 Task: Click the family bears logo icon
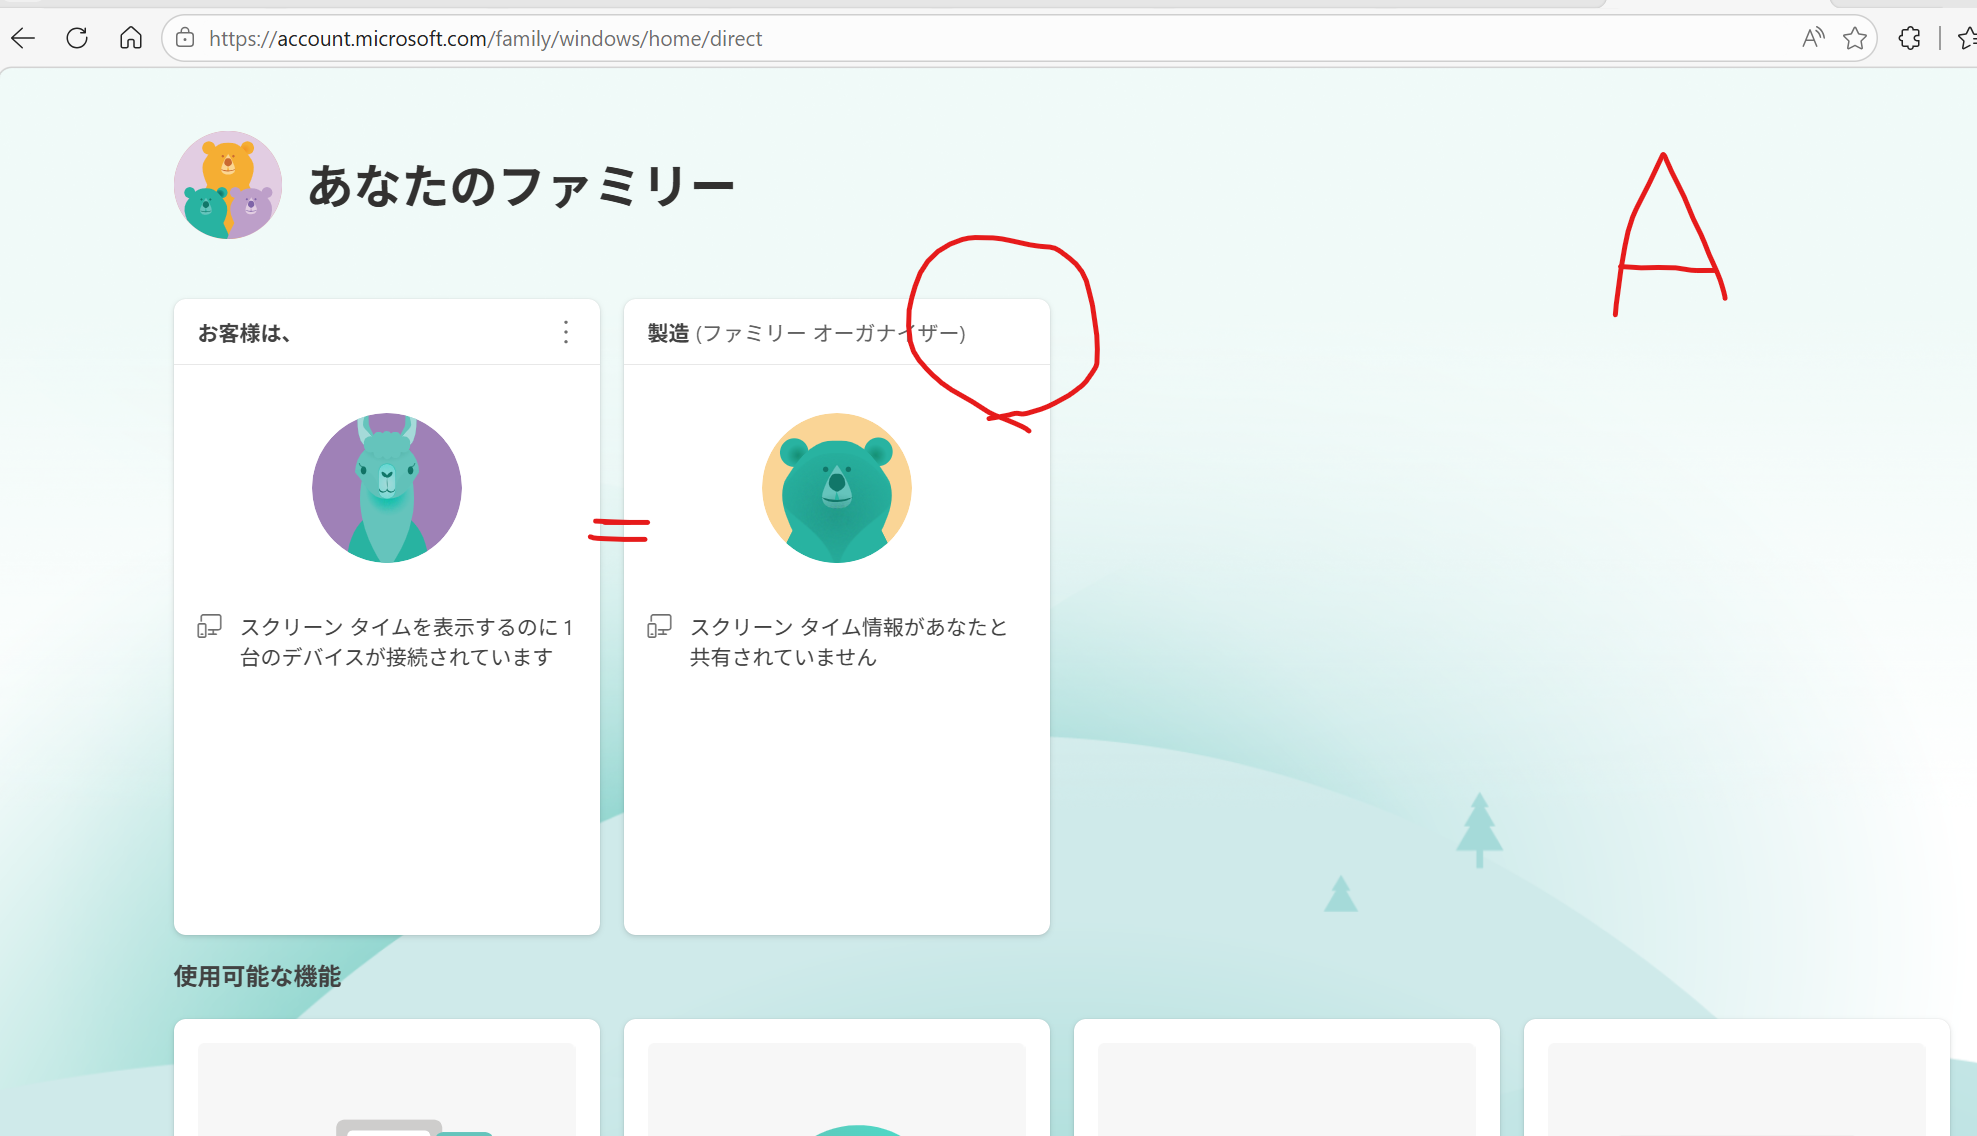point(228,185)
